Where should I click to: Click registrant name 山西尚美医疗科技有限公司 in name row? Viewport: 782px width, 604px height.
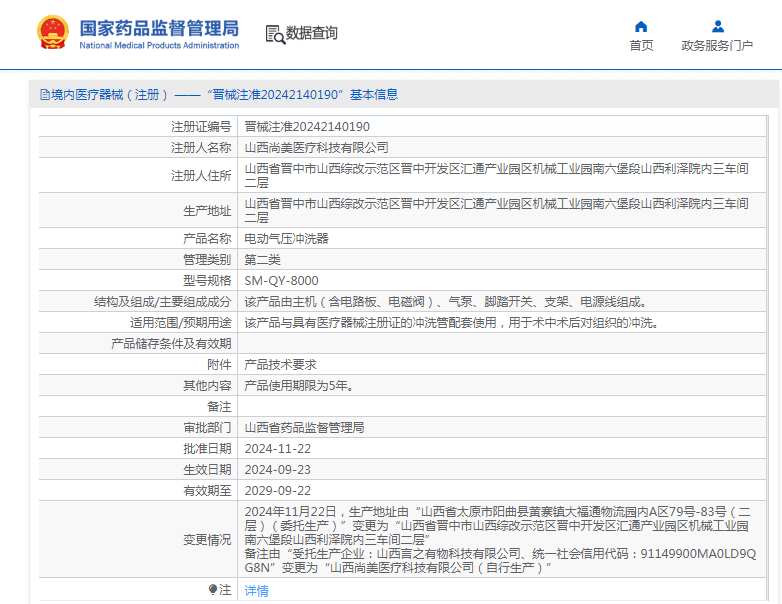pyautogui.click(x=317, y=147)
